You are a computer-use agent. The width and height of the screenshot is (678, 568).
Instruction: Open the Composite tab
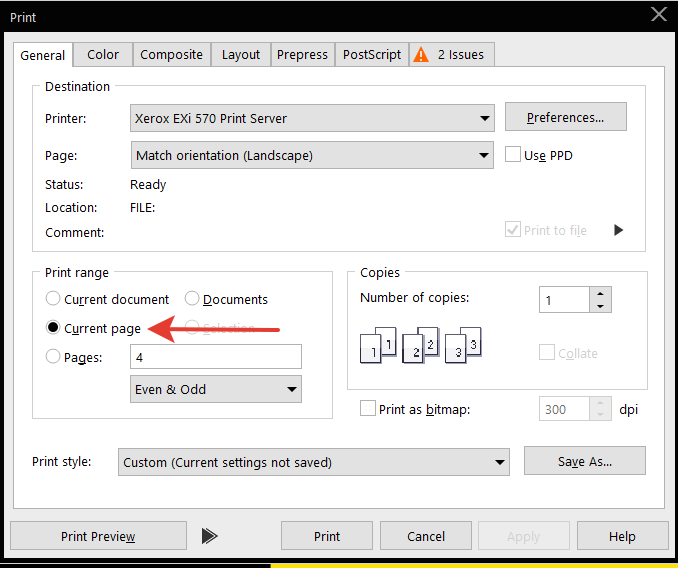172,54
